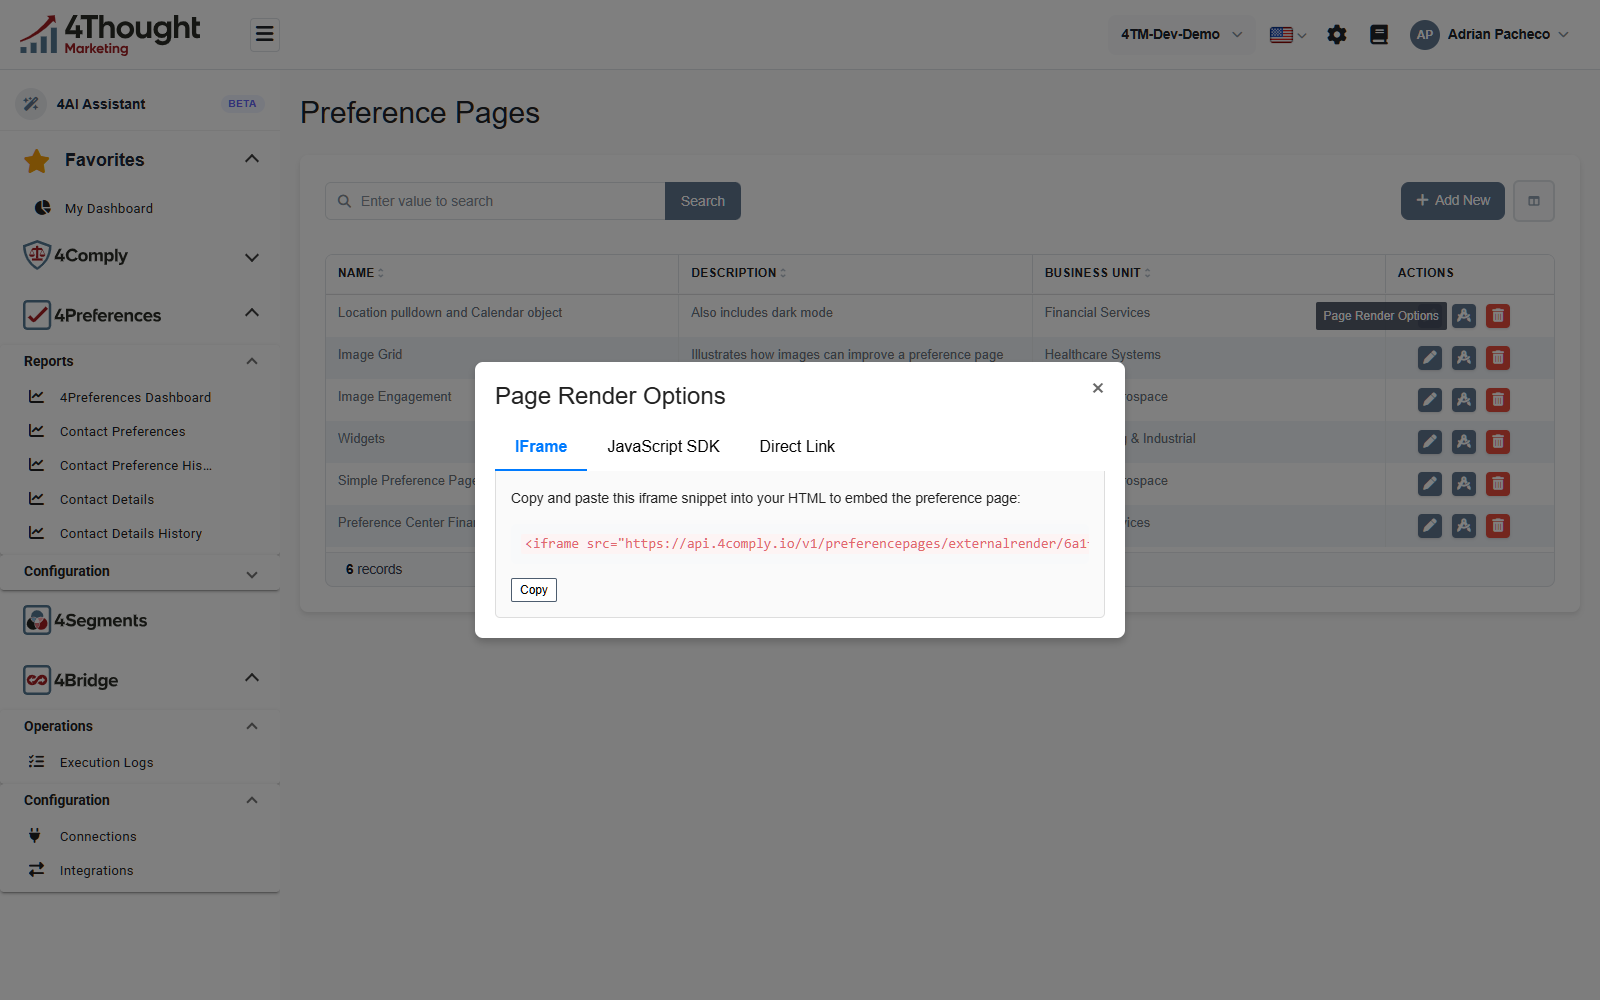Collapse the Favorites section
1600x1000 pixels.
click(252, 159)
